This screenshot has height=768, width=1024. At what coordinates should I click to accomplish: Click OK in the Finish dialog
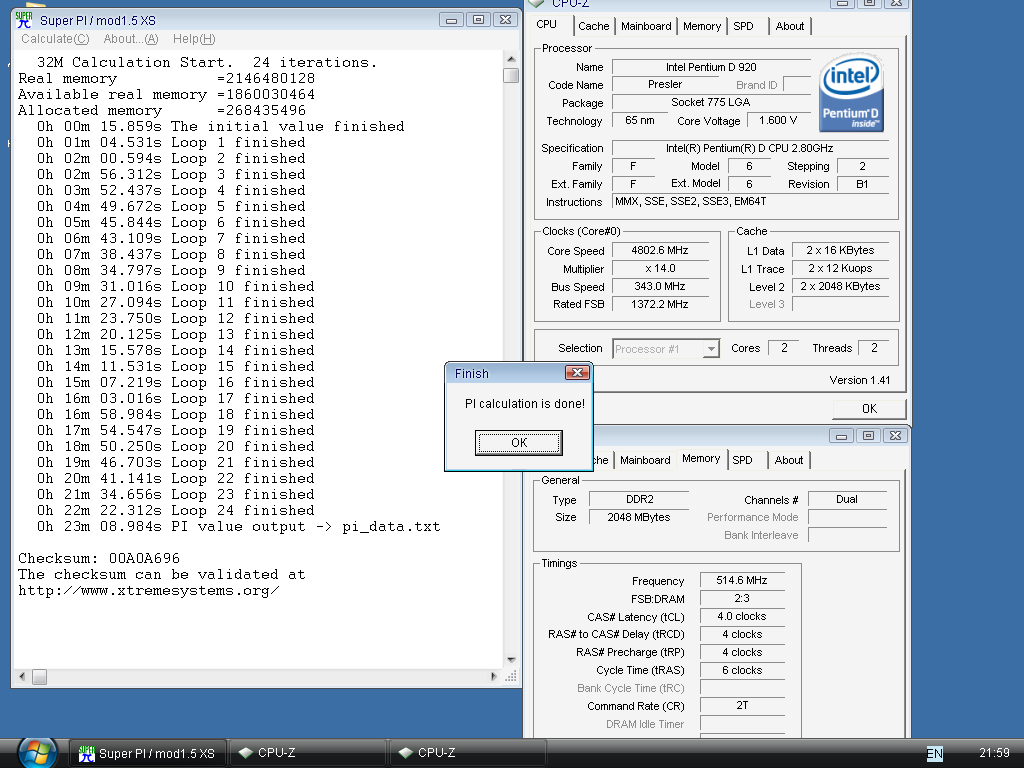(519, 443)
